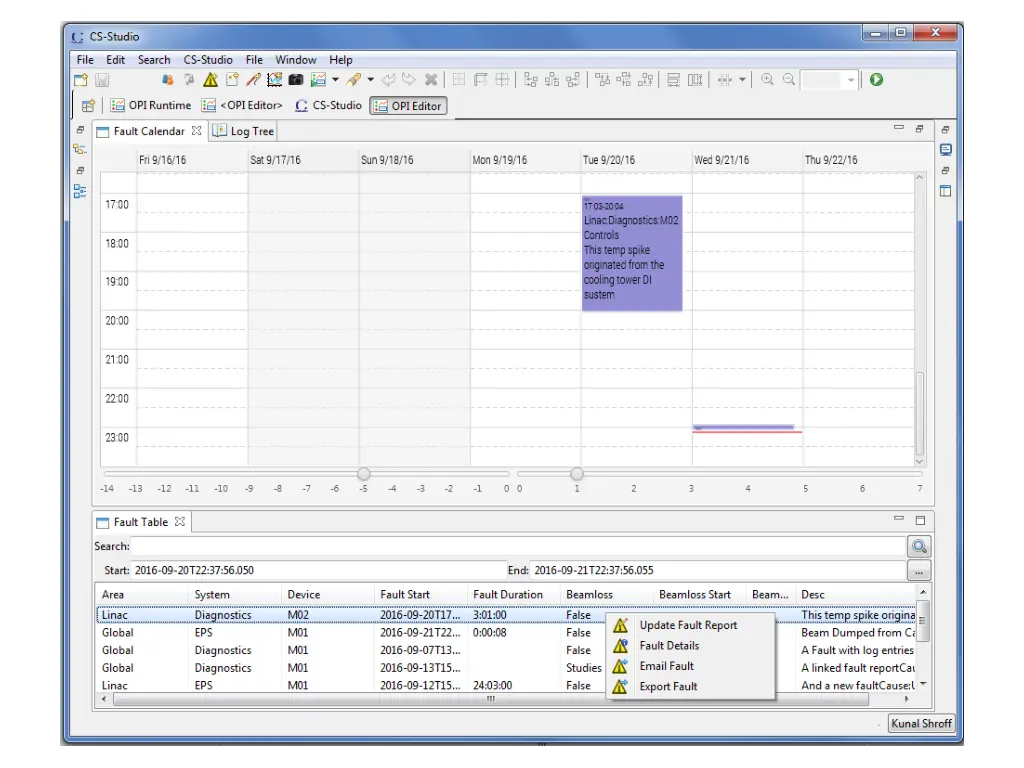Click the yellow warning triangle toolbar icon
Image resolution: width=1024 pixels, height=768 pixels.
(x=210, y=80)
